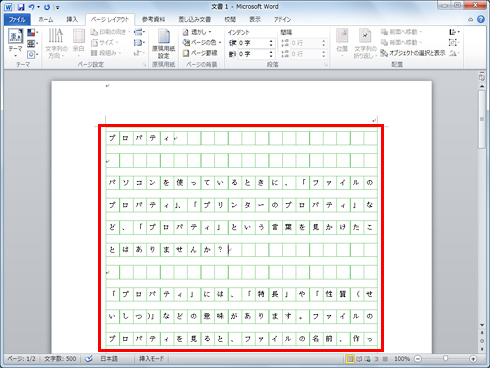
Task: Click the 文字列の折り返し (Wrap Text) button
Action: pos(365,43)
